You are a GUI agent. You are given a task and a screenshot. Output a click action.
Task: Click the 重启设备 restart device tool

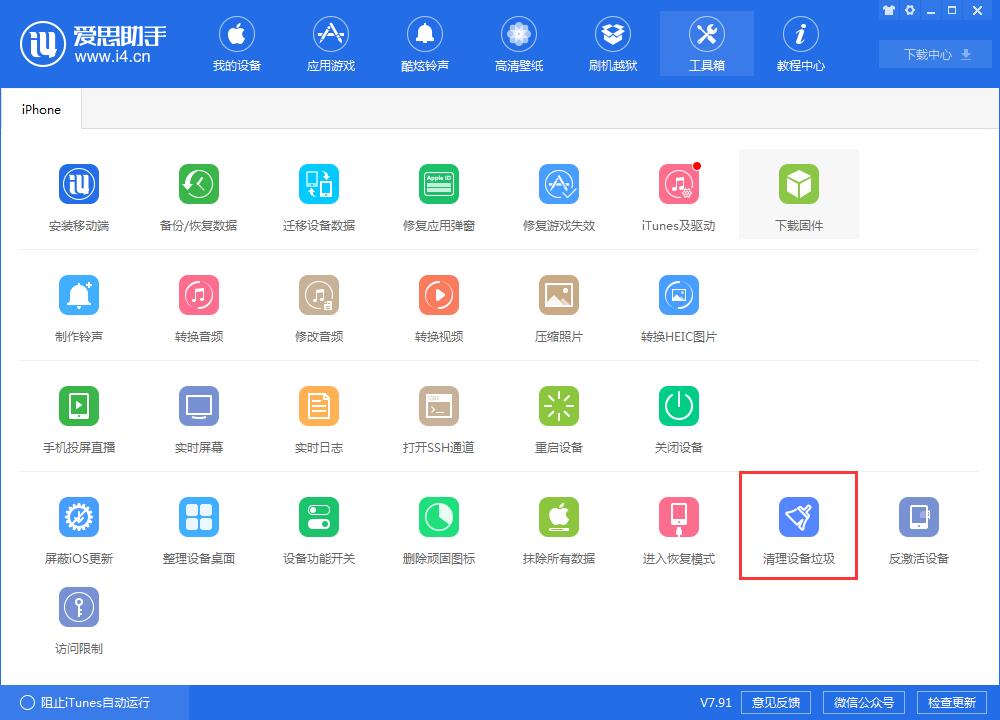559,417
